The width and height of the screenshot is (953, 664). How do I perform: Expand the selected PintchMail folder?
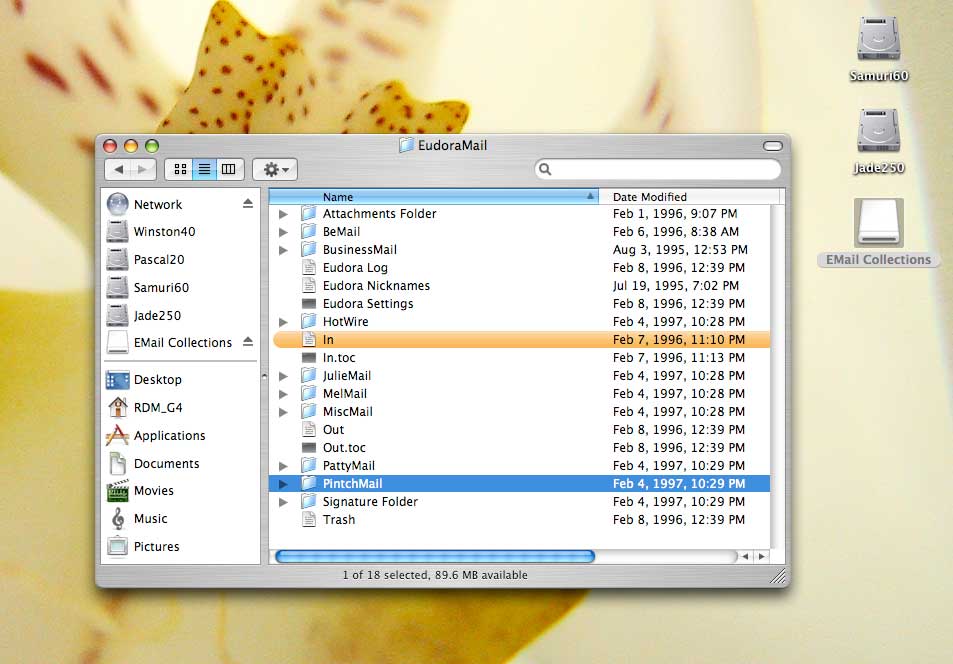[x=283, y=484]
